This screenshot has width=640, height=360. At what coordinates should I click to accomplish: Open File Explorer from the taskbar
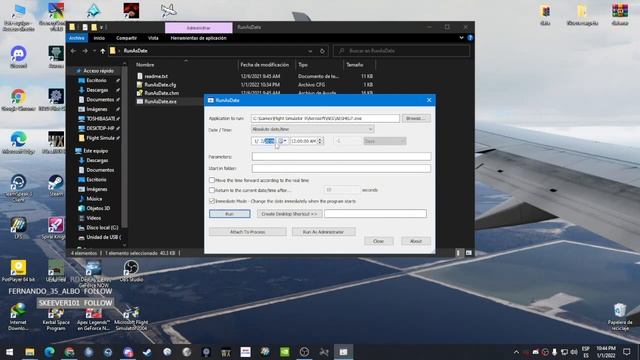click(x=30, y=352)
